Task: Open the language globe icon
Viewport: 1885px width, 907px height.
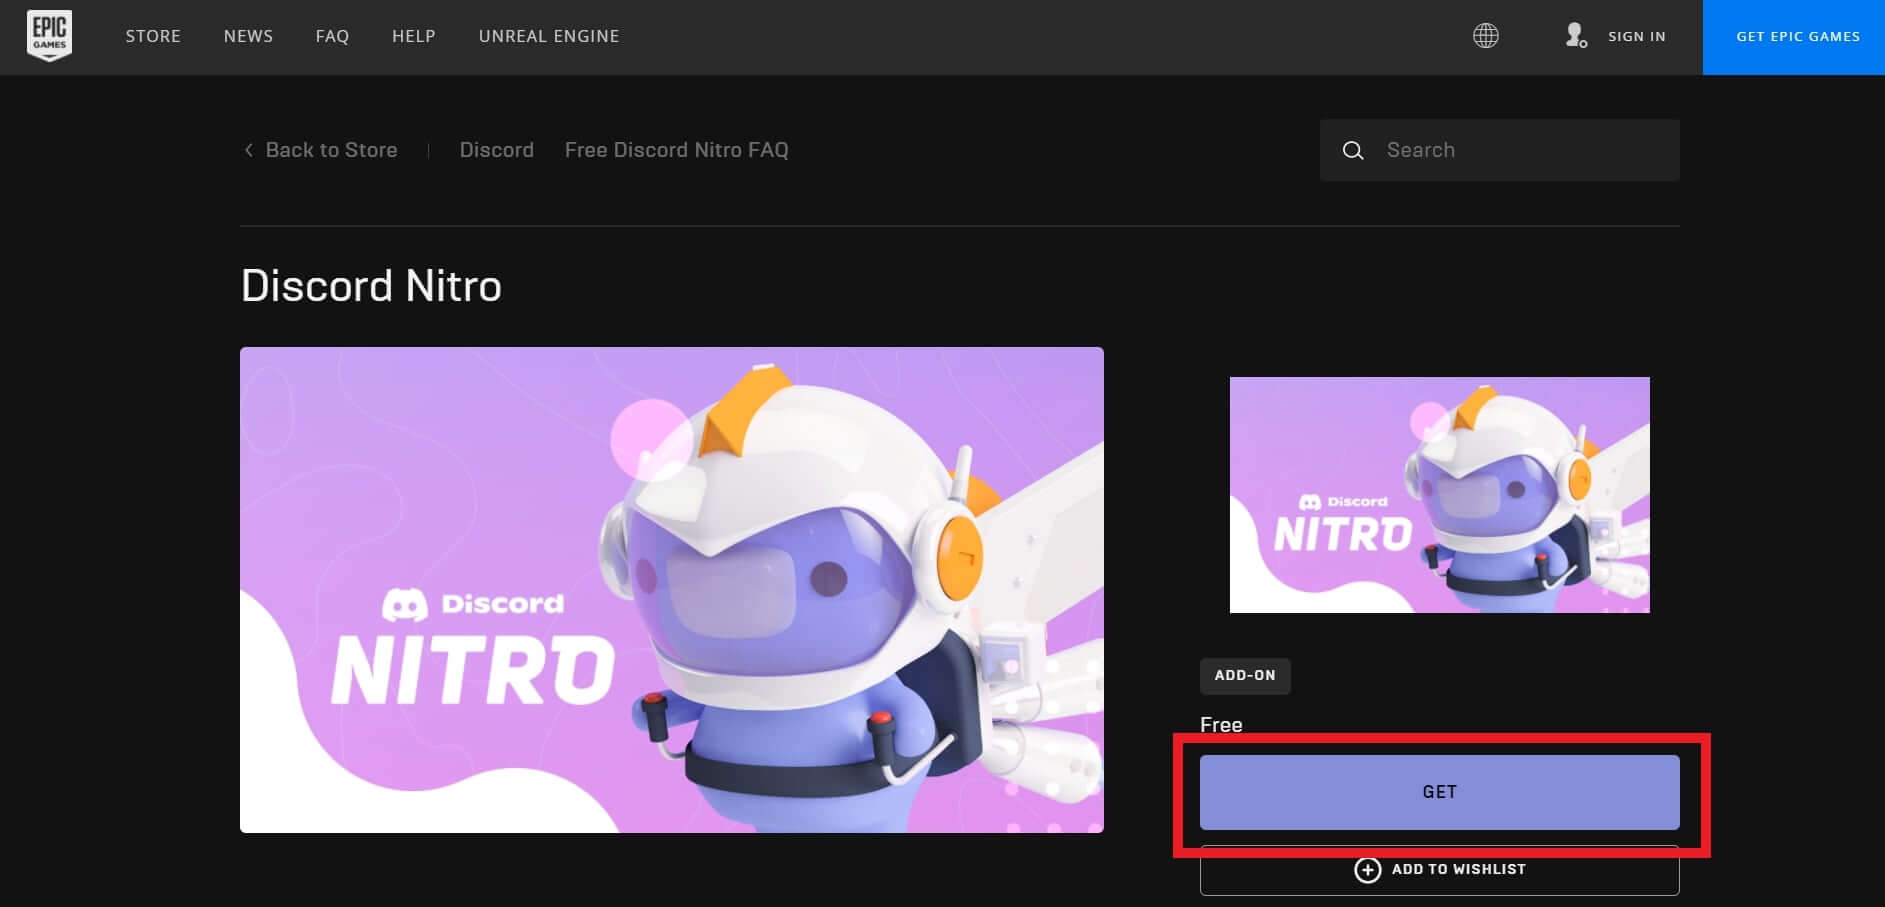Action: [x=1486, y=36]
